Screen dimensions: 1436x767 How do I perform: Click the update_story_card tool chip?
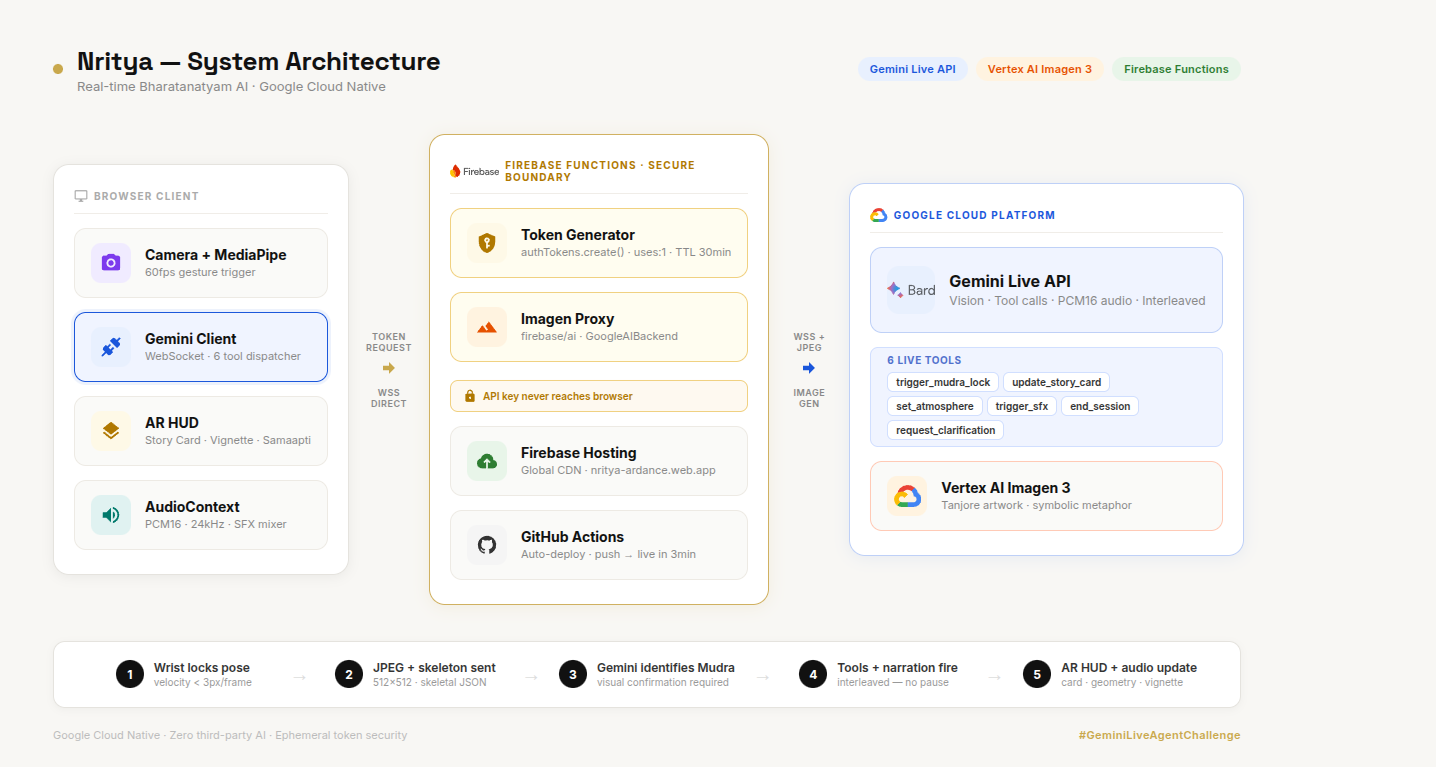1056,382
